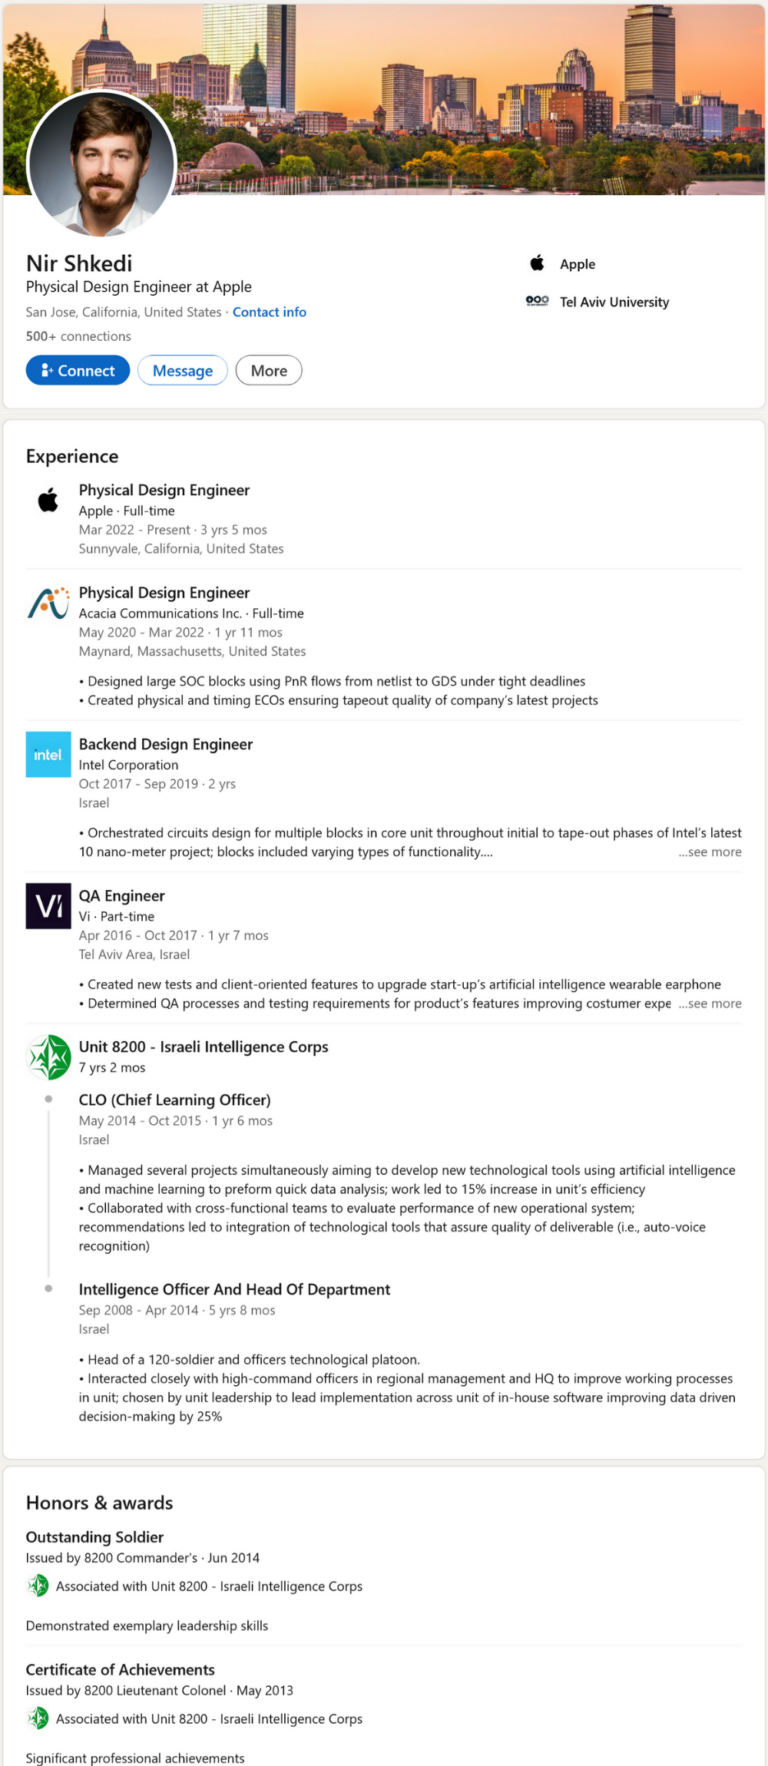768x1766 pixels.
Task: Click the Apple company logo in Experience
Action: (47, 501)
